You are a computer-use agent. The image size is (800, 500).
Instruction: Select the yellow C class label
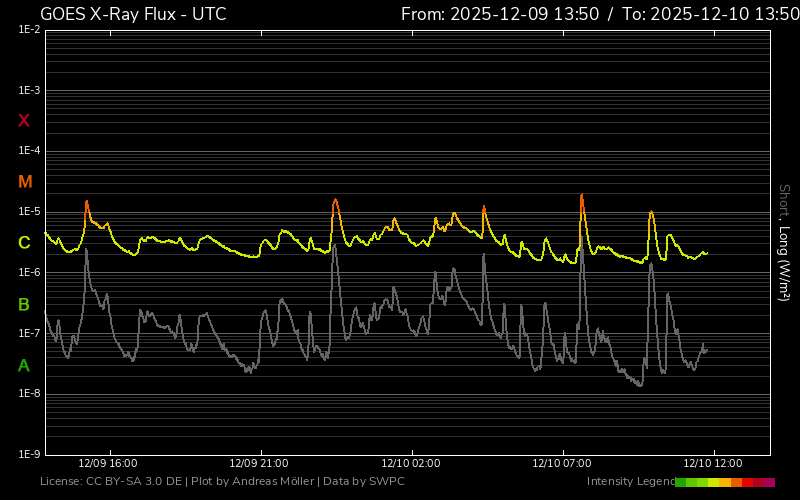pyautogui.click(x=24, y=243)
